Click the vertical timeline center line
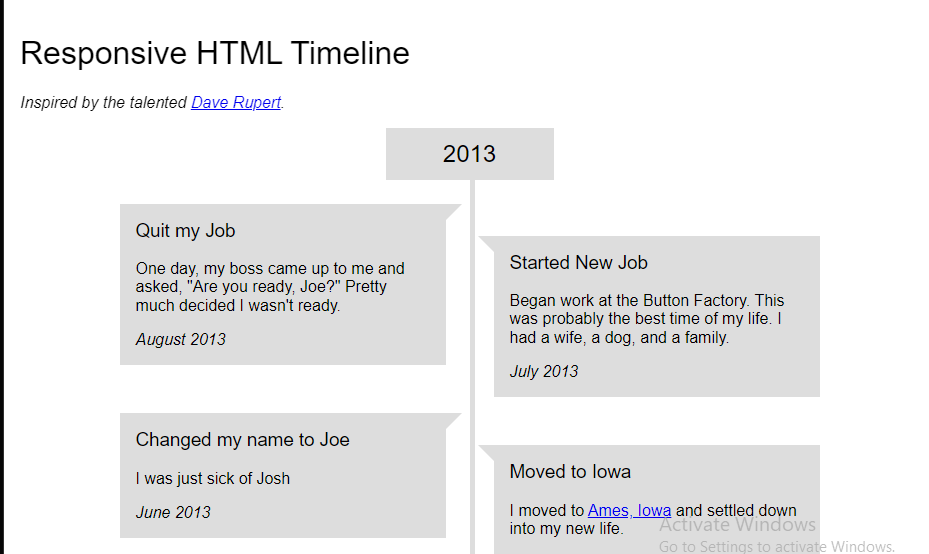929x554 pixels. (x=472, y=367)
